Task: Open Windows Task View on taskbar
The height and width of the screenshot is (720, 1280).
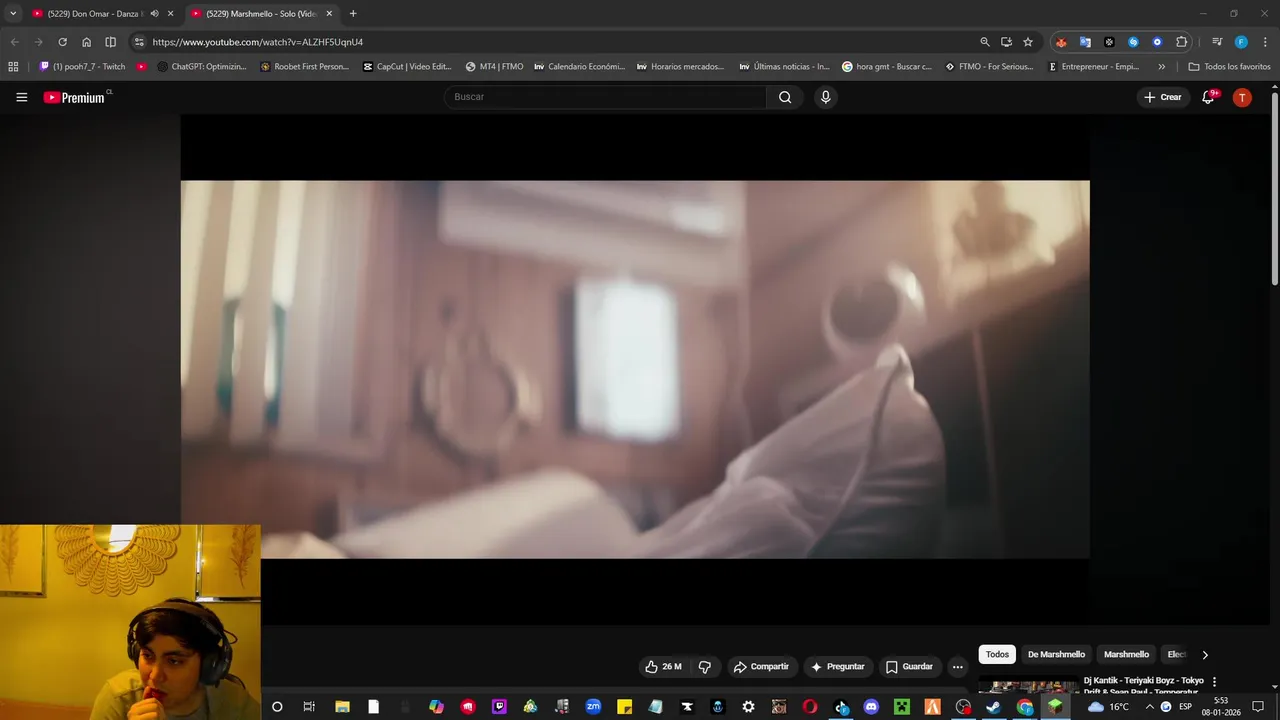Action: tap(309, 707)
